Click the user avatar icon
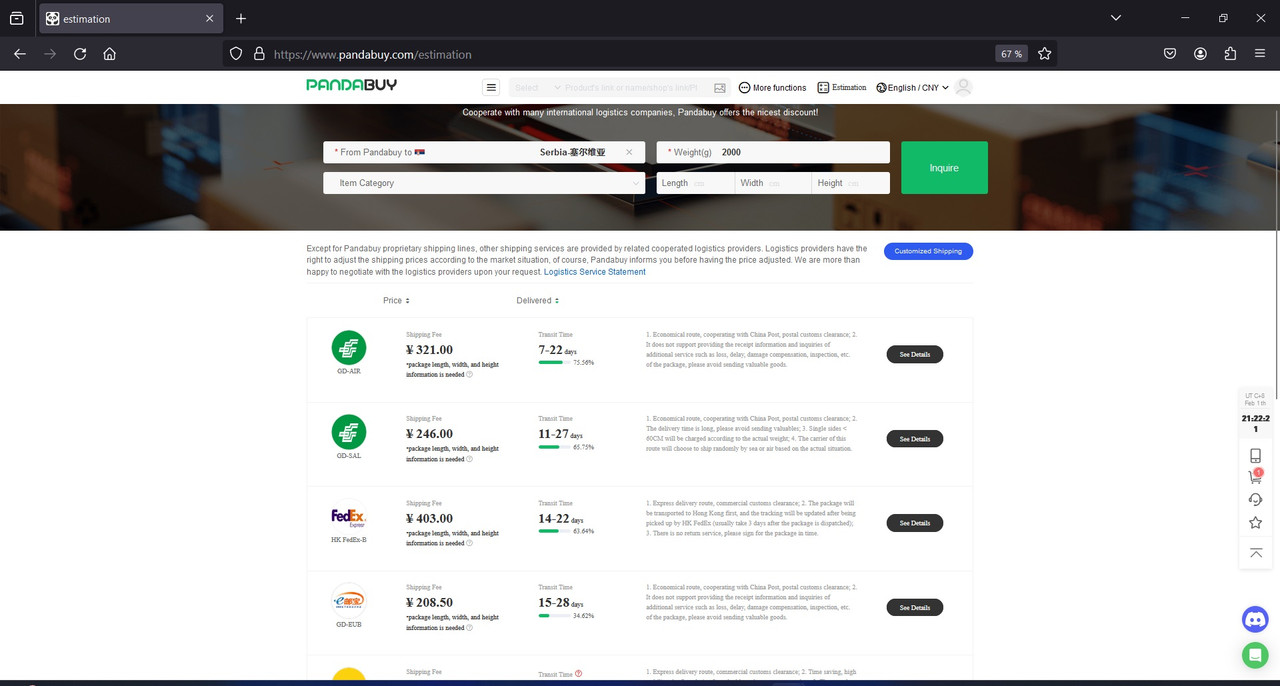The height and width of the screenshot is (686, 1280). [x=963, y=88]
